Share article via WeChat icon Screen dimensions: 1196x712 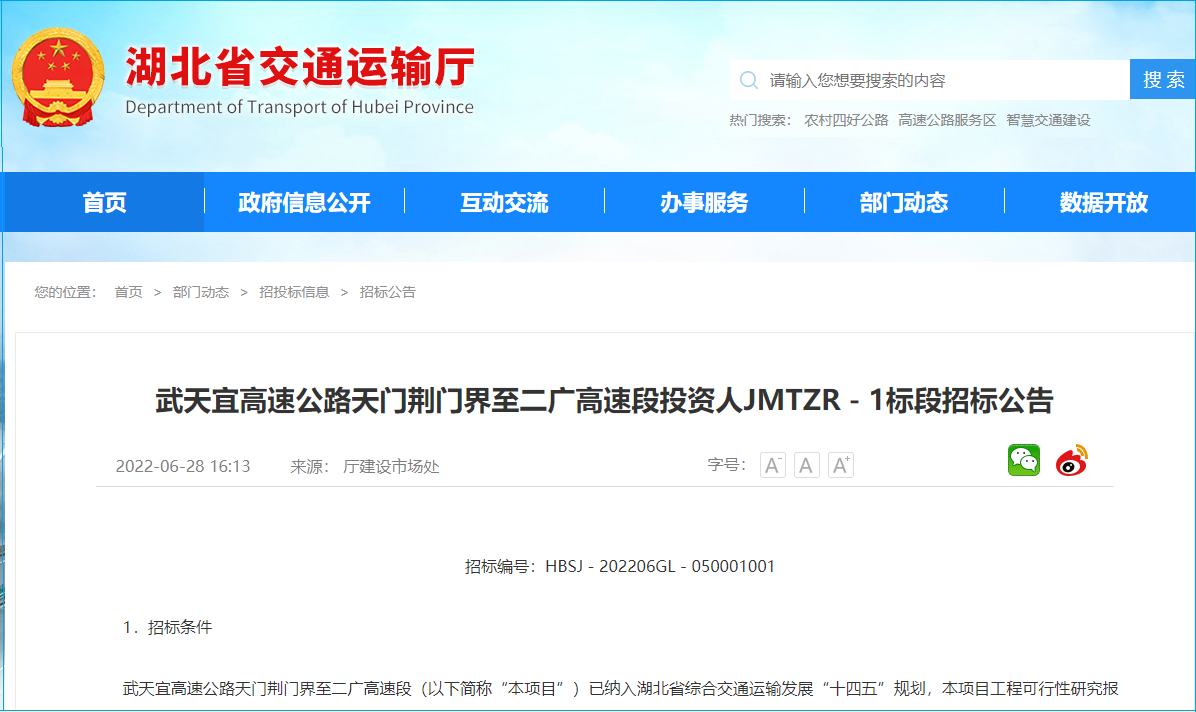pos(1023,461)
